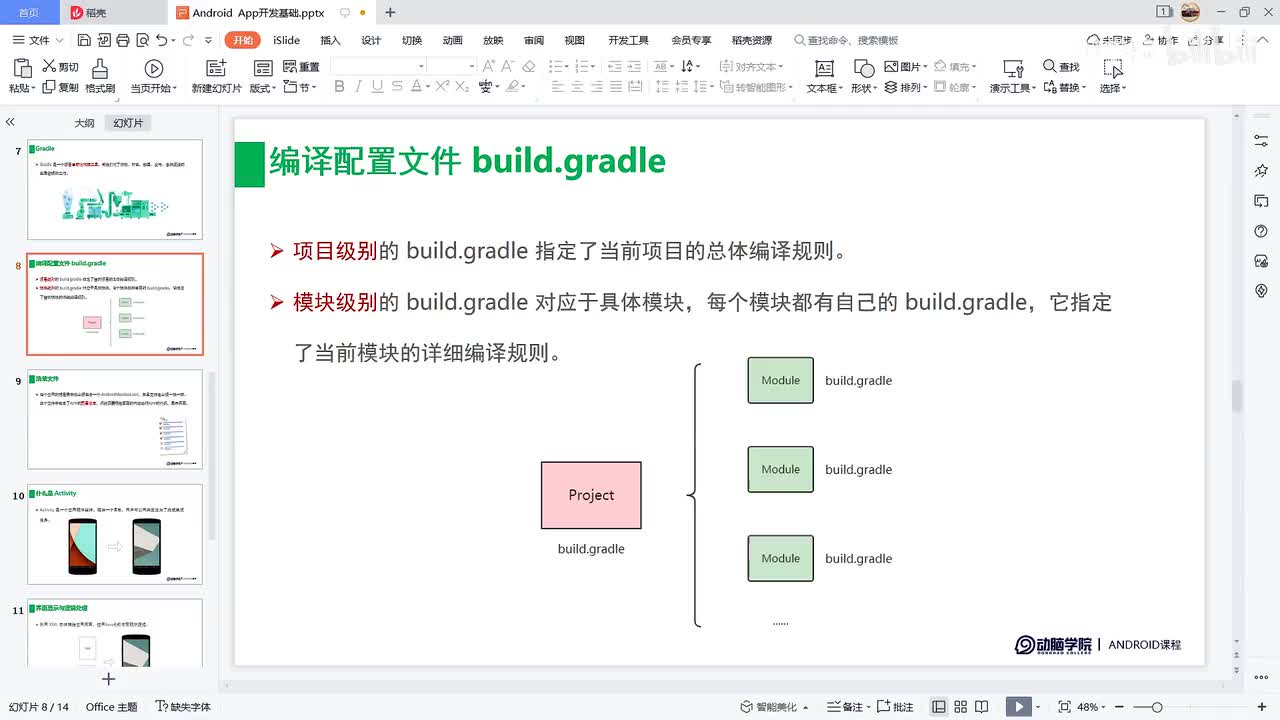Image resolution: width=1280 pixels, height=720 pixels.
Task: Open the 文件 file menu
Action: point(38,40)
